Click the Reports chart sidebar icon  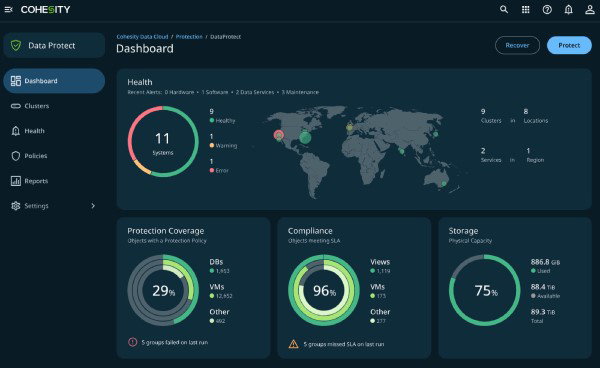tap(16, 181)
